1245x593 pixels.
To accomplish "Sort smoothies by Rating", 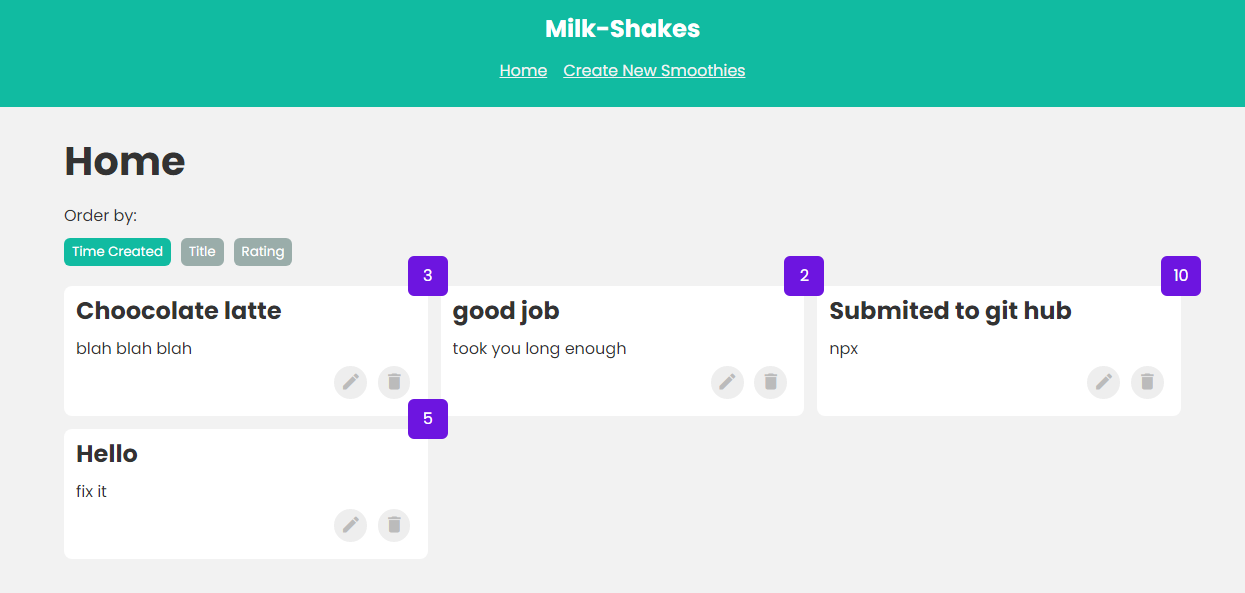I will (x=263, y=251).
